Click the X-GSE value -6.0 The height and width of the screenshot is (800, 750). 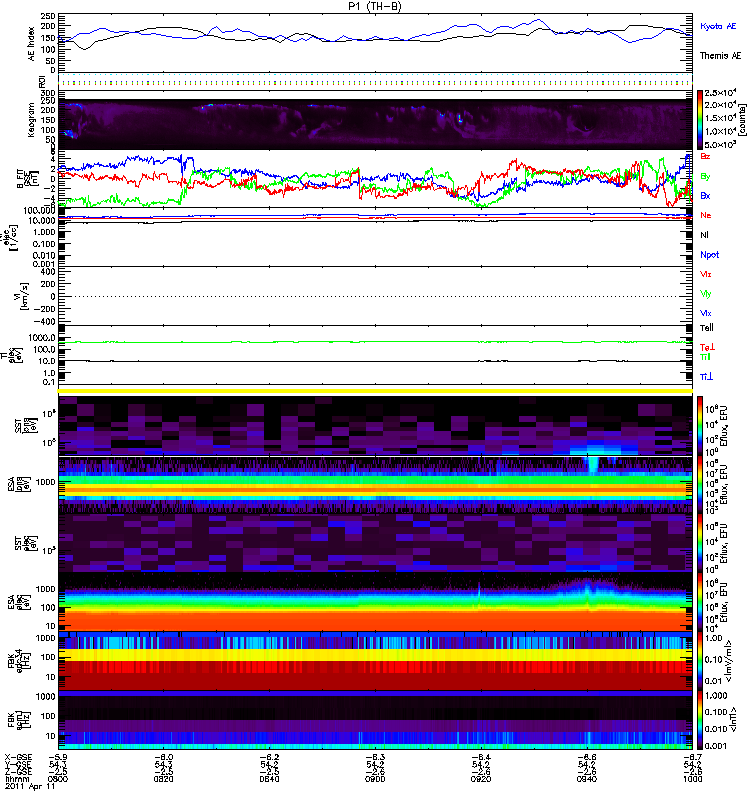[163, 758]
